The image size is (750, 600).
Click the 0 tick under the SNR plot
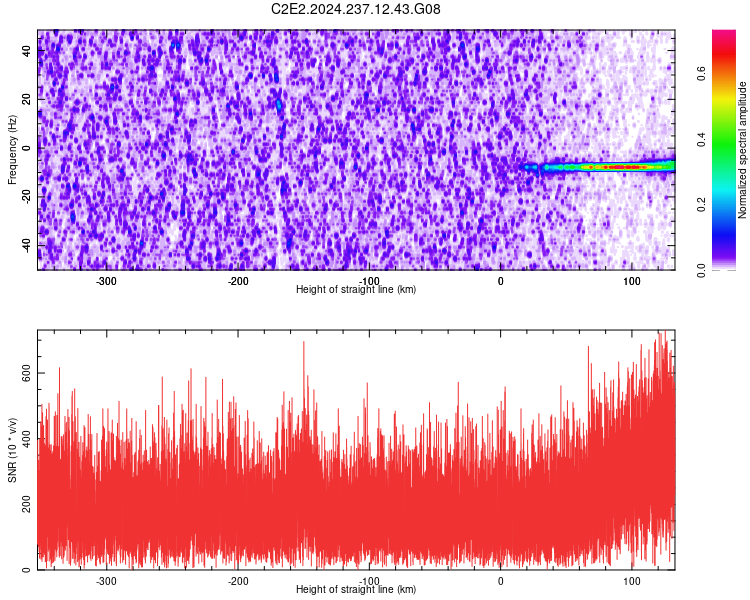tap(500, 581)
